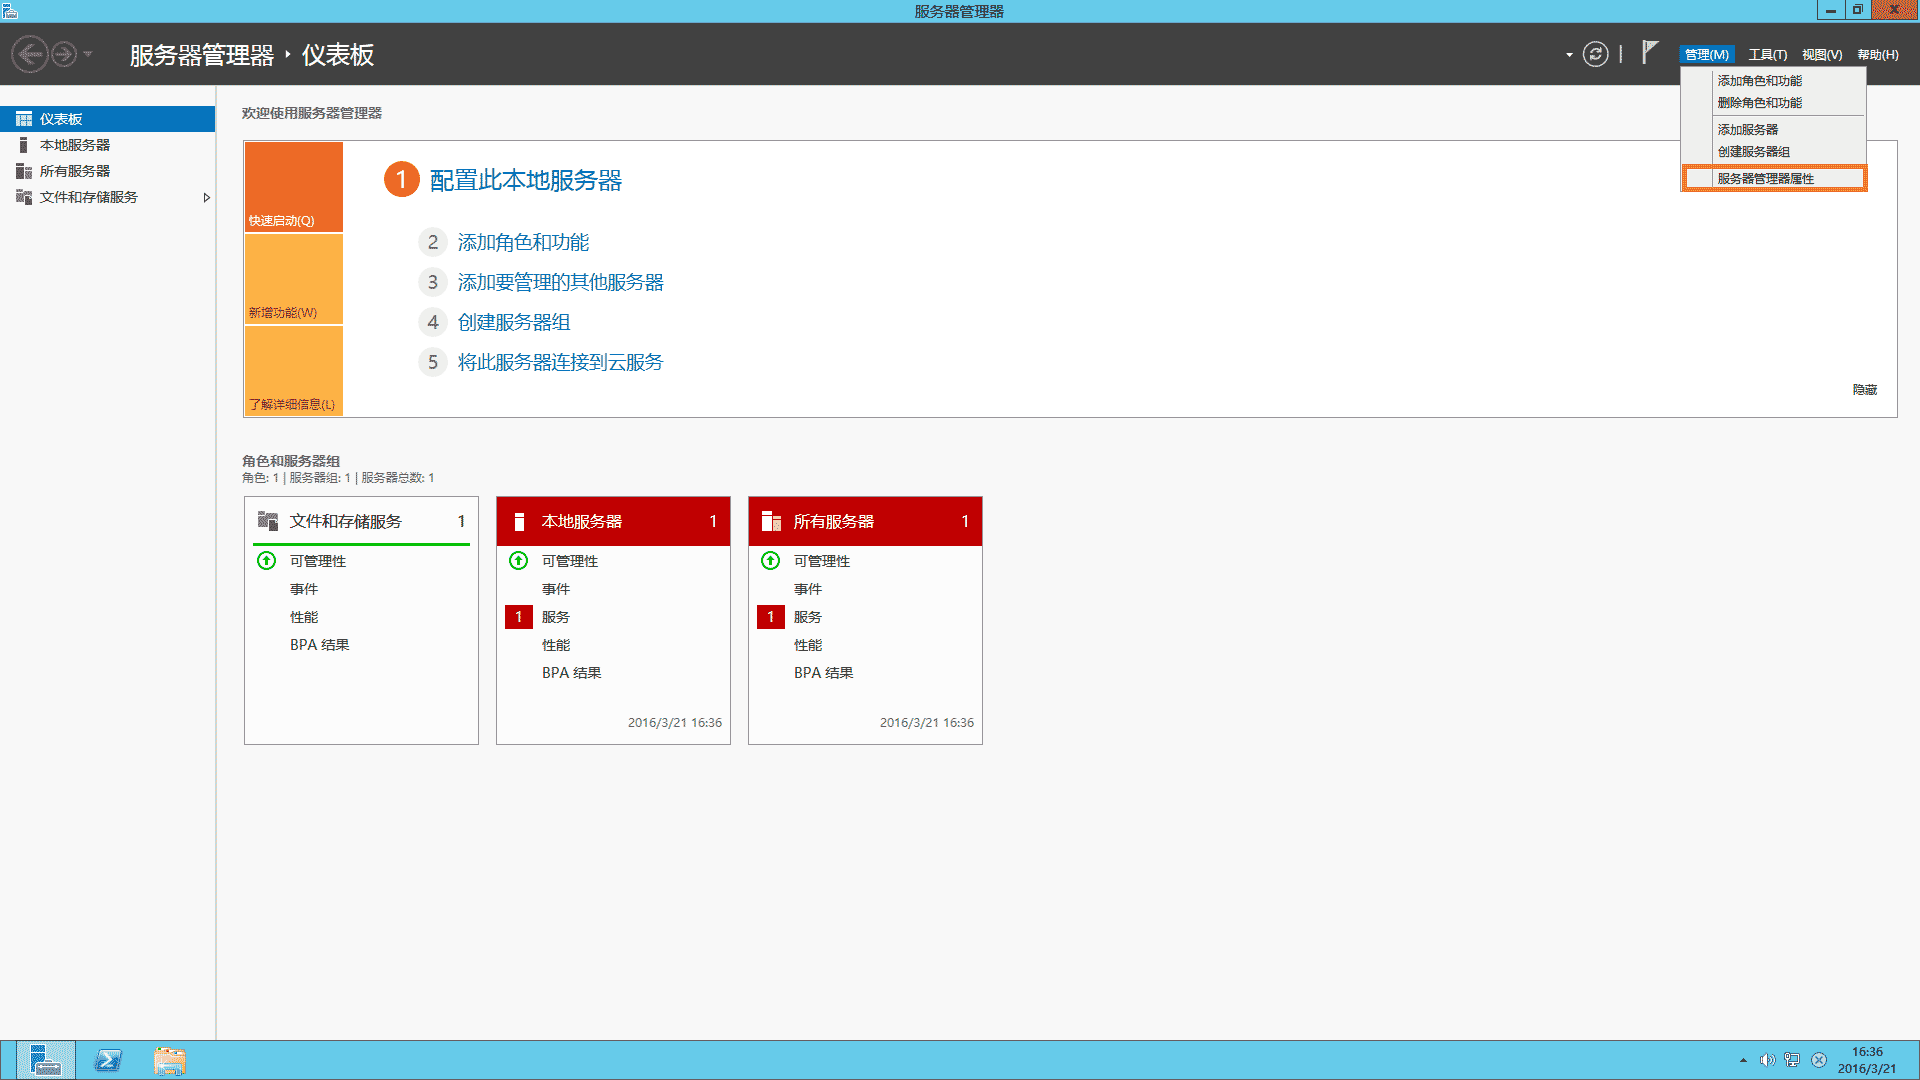
Task: Click the forward navigation arrow
Action: [64, 54]
